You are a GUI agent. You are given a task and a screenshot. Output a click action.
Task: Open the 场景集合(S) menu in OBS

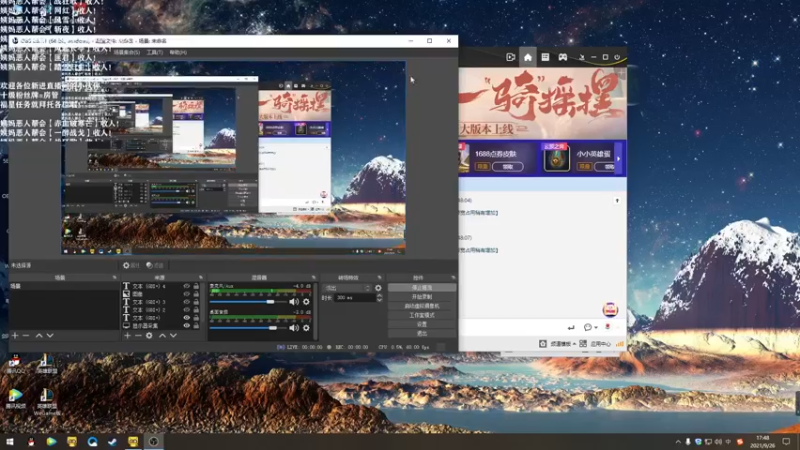click(127, 53)
